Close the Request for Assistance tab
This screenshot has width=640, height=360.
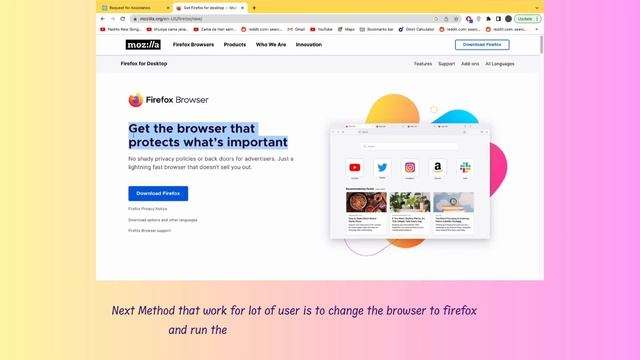(168, 8)
